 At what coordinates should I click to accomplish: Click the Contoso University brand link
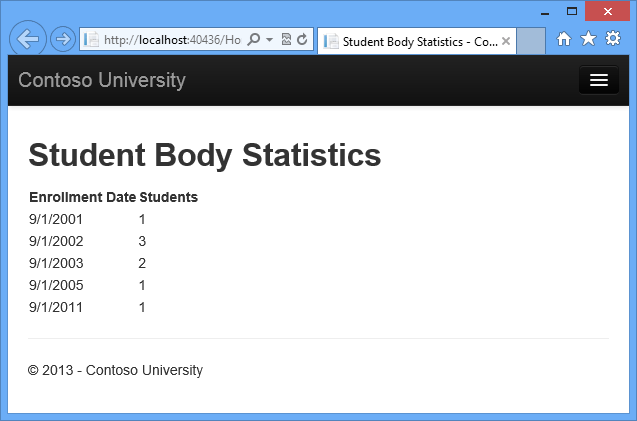102,80
